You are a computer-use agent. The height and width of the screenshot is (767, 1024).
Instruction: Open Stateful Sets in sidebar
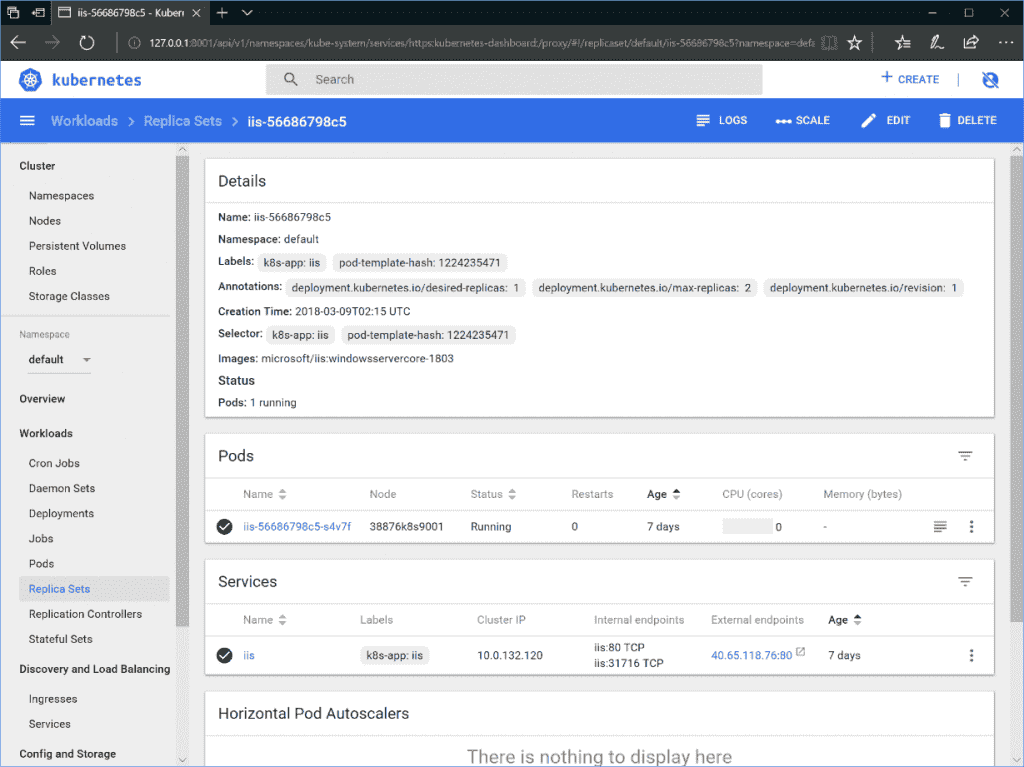[61, 639]
